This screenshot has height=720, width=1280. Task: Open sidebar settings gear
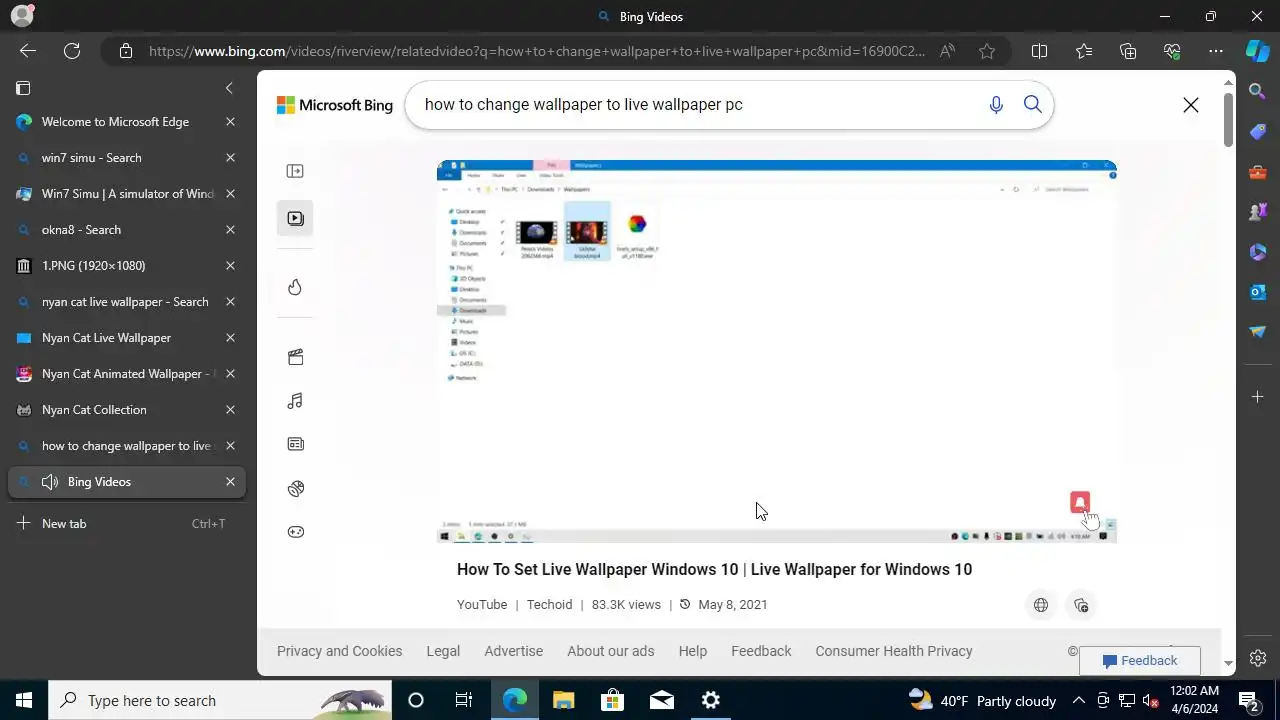pyautogui.click(x=1258, y=658)
